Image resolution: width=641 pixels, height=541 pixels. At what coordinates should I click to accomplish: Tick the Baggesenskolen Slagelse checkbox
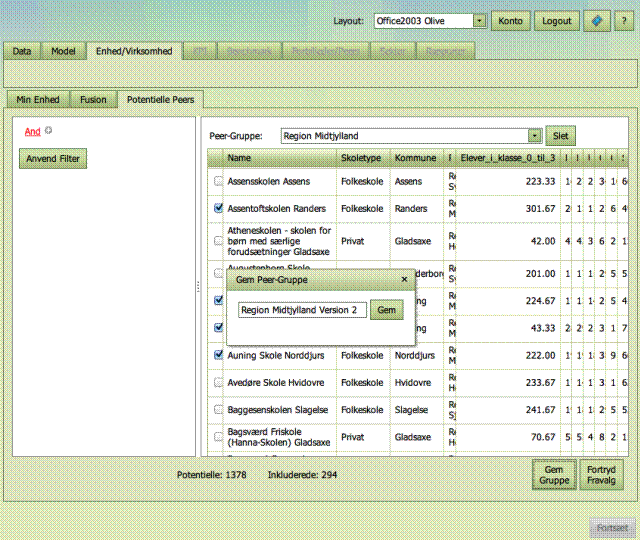[x=218, y=409]
